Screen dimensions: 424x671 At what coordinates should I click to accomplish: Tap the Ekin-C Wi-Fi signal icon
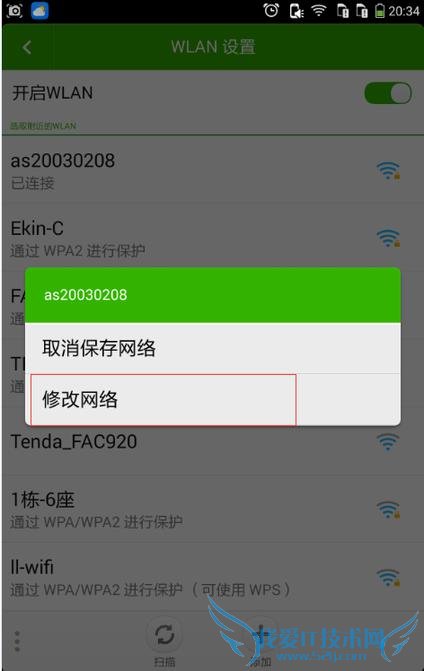pyautogui.click(x=388, y=238)
